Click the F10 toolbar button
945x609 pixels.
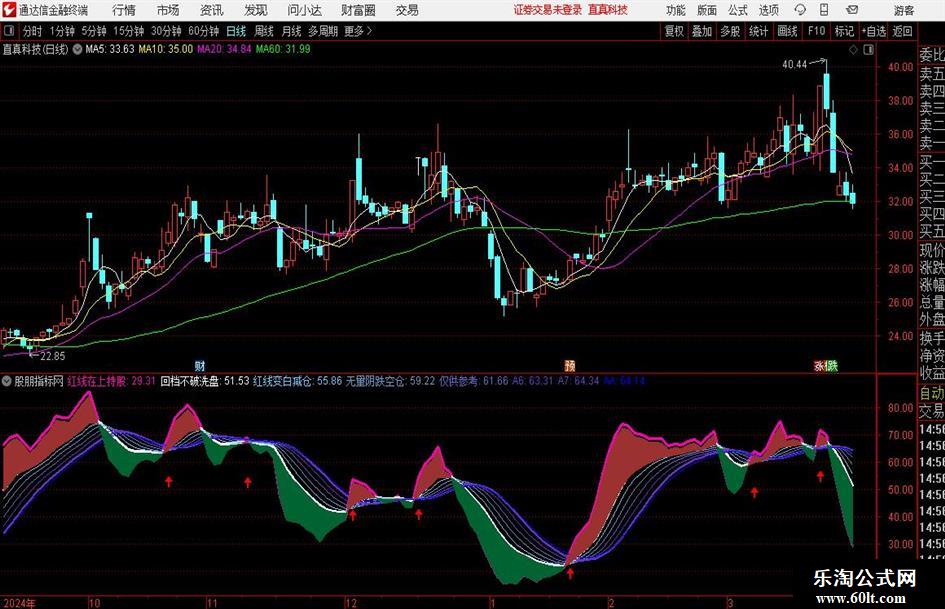(x=816, y=31)
